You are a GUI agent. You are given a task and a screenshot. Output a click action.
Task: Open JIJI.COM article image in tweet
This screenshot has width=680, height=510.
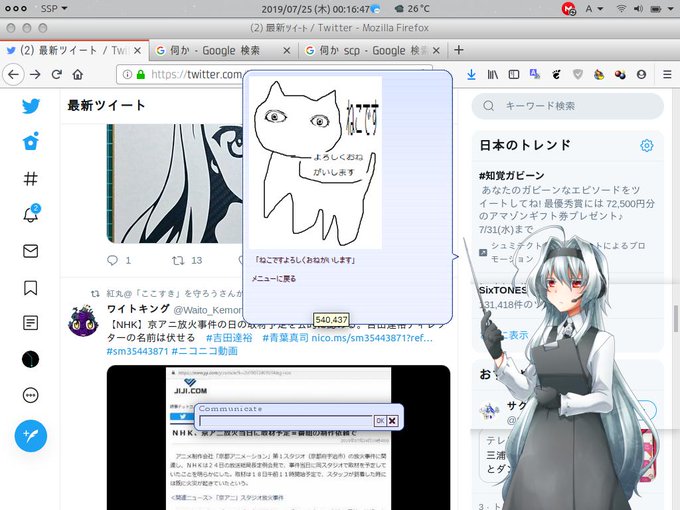(x=278, y=438)
